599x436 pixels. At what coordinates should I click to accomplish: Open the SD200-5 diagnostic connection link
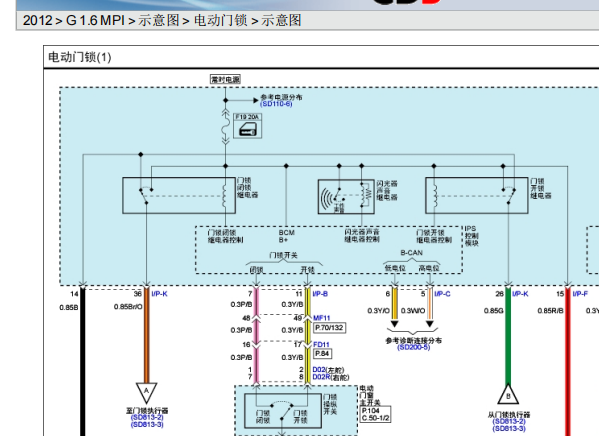click(413, 347)
